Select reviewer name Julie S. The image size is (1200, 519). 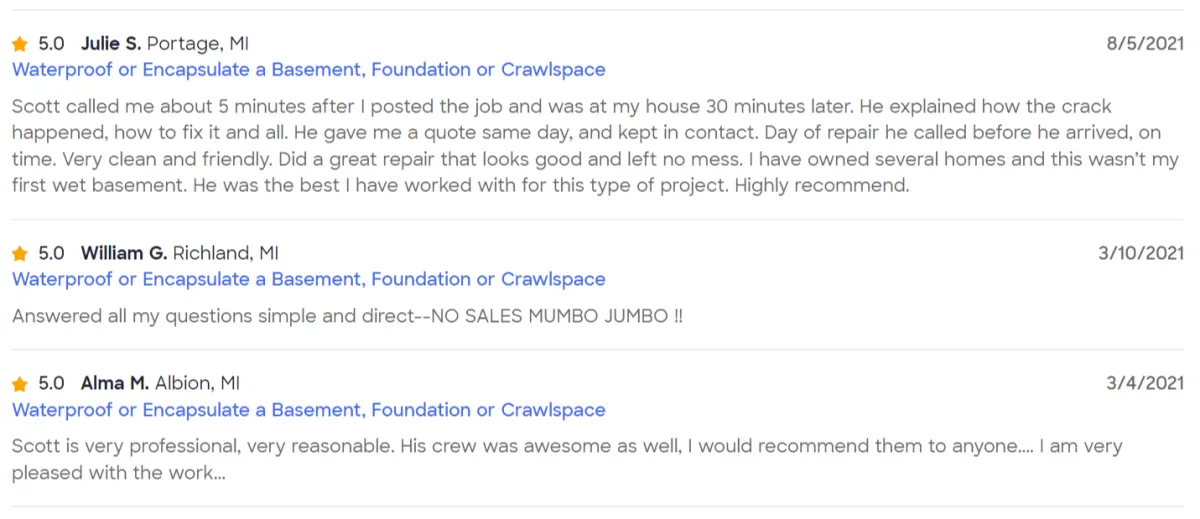[111, 44]
